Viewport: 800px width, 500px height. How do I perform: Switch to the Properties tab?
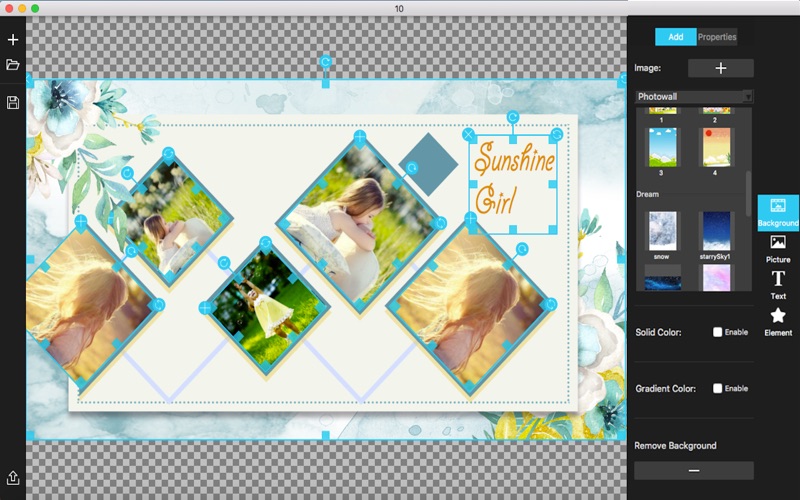tap(716, 37)
